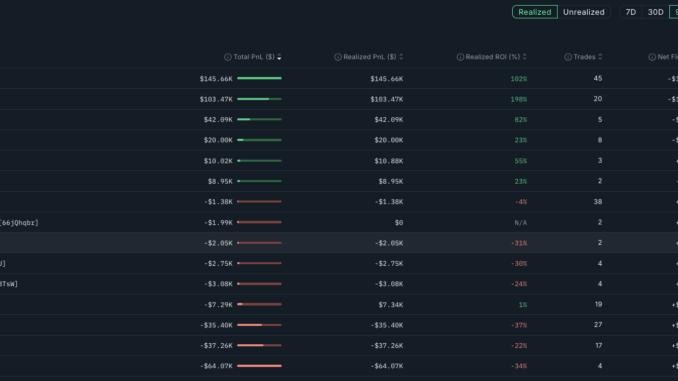Click trades count 27
This screenshot has width=678, height=381.
pyautogui.click(x=598, y=325)
